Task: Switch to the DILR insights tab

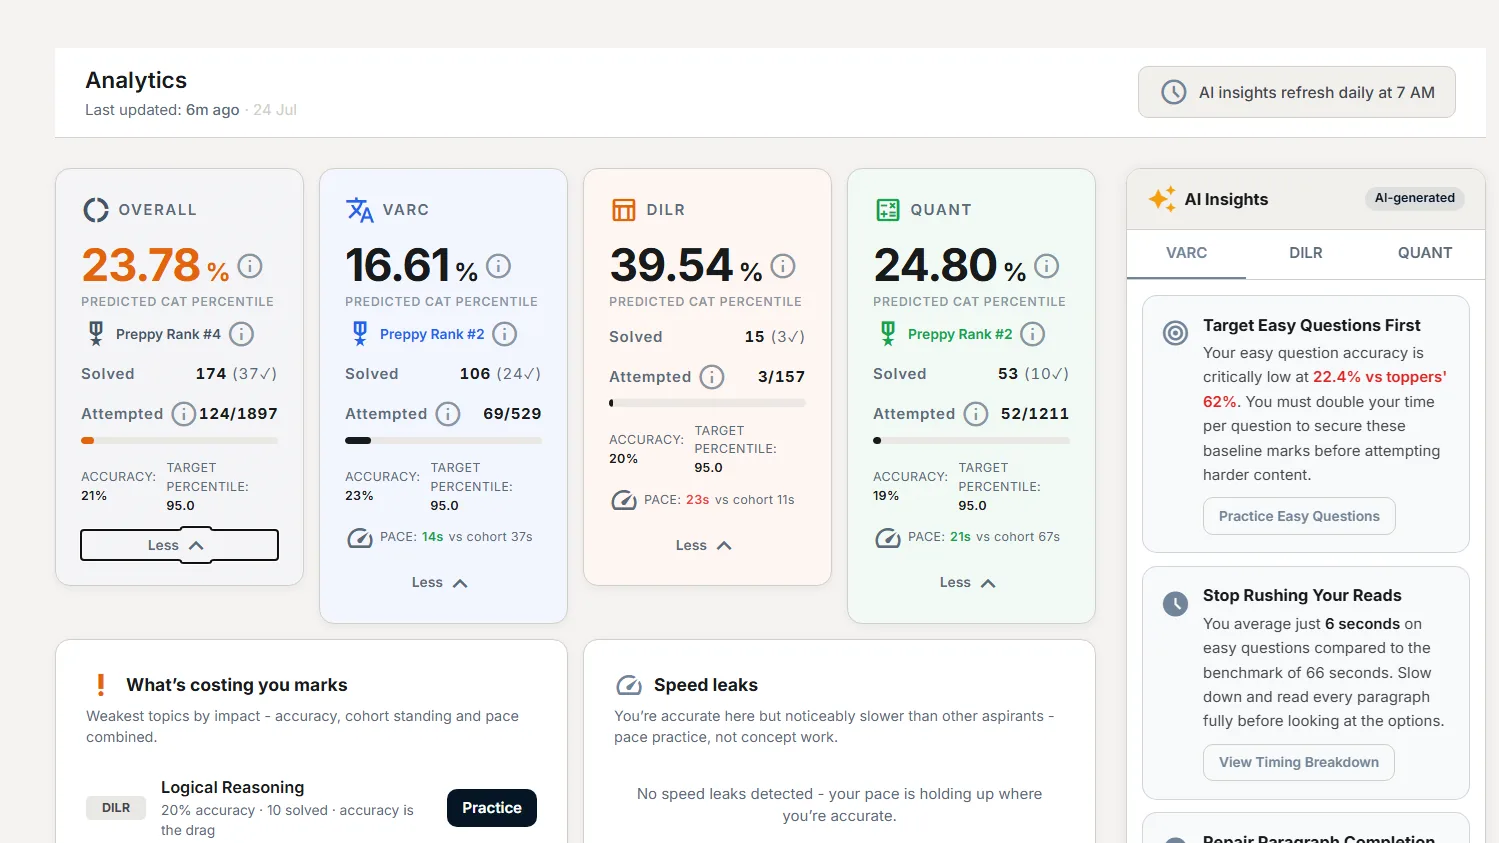Action: (x=1305, y=253)
